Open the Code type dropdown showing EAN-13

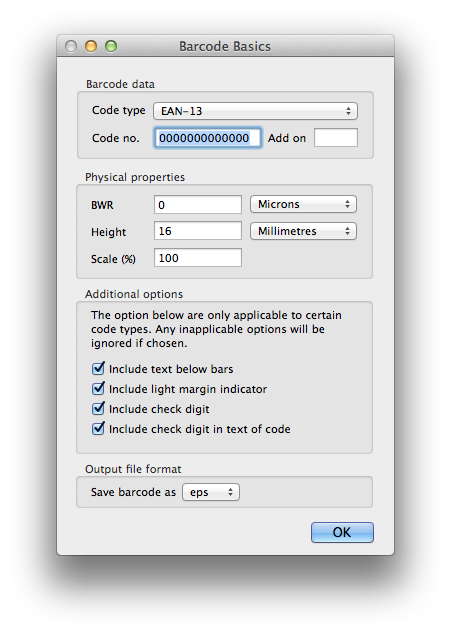click(x=255, y=111)
